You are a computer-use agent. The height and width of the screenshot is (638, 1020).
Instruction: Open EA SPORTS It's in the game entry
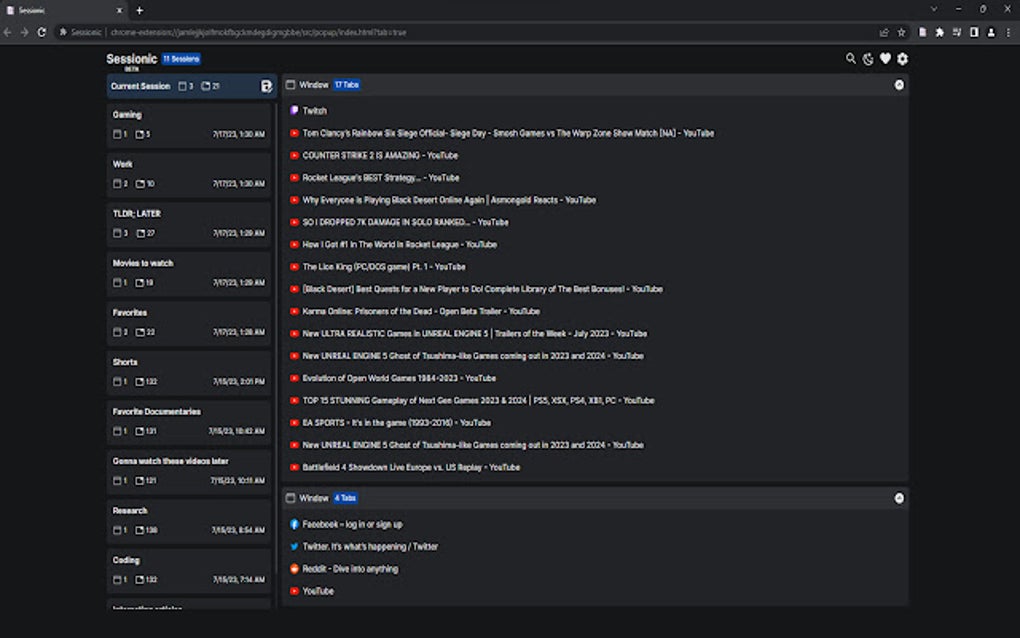[397, 423]
